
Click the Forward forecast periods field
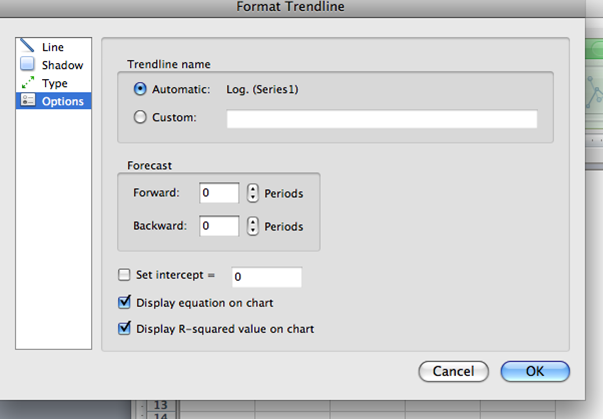point(218,192)
